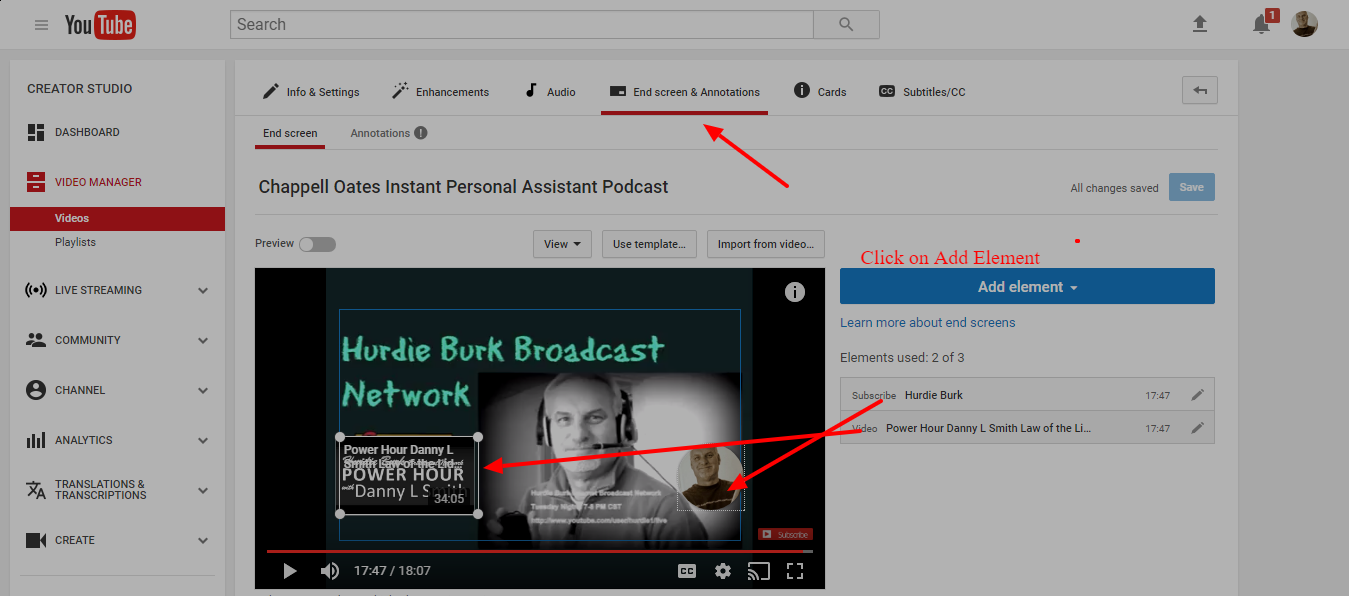Open the account avatar menu
Image resolution: width=1349 pixels, height=596 pixels.
click(x=1304, y=25)
